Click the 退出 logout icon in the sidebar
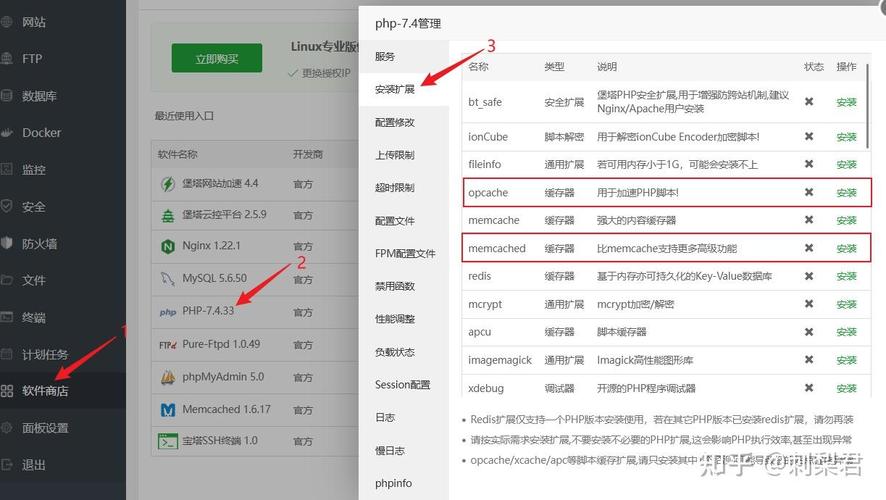The image size is (886, 500). [6, 465]
